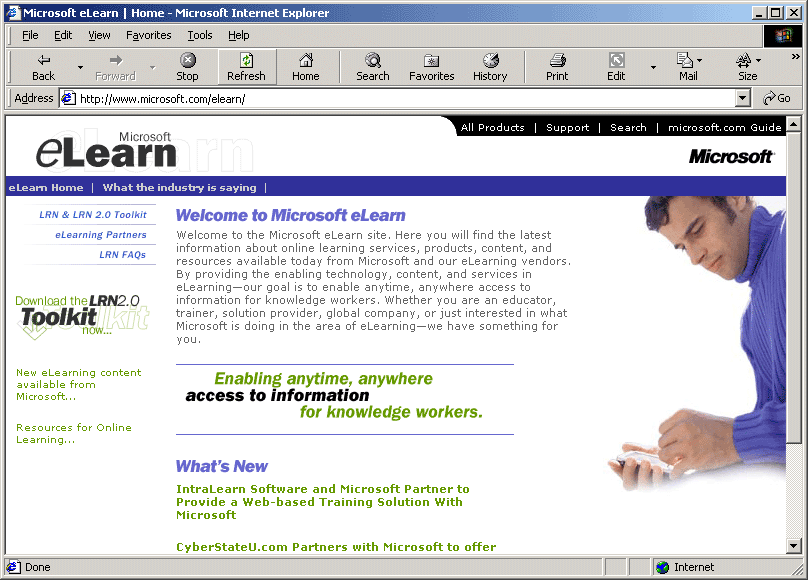
Task: Expand the Back history dropdown arrow
Action: 80,67
